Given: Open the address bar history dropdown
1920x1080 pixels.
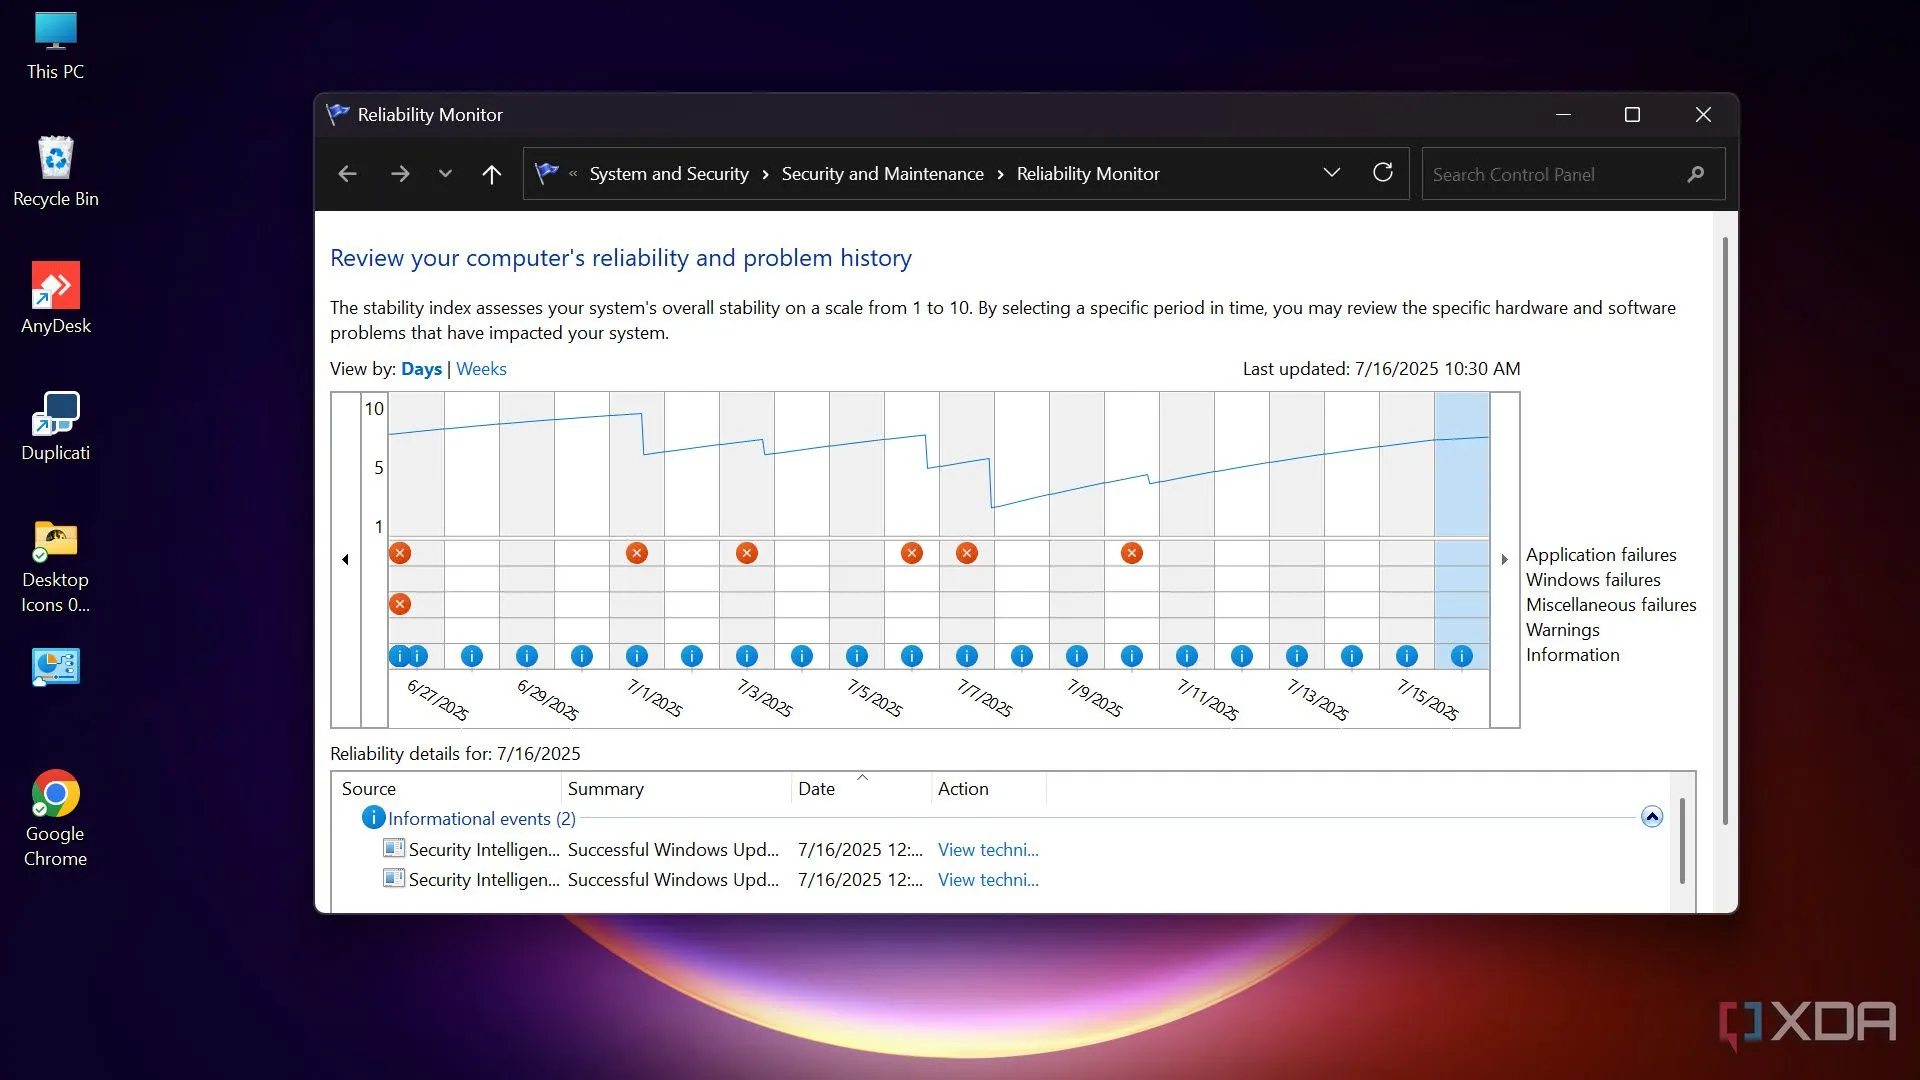Looking at the screenshot, I should (1331, 173).
